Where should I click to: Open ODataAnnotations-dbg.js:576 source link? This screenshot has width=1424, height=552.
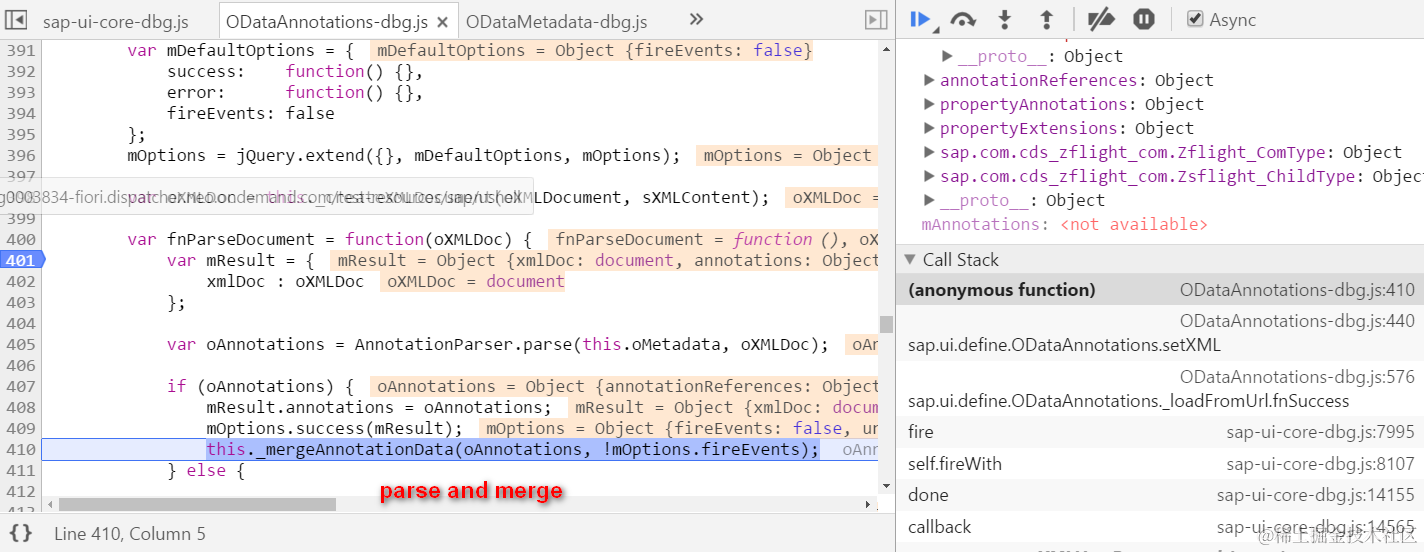pyautogui.click(x=1297, y=377)
